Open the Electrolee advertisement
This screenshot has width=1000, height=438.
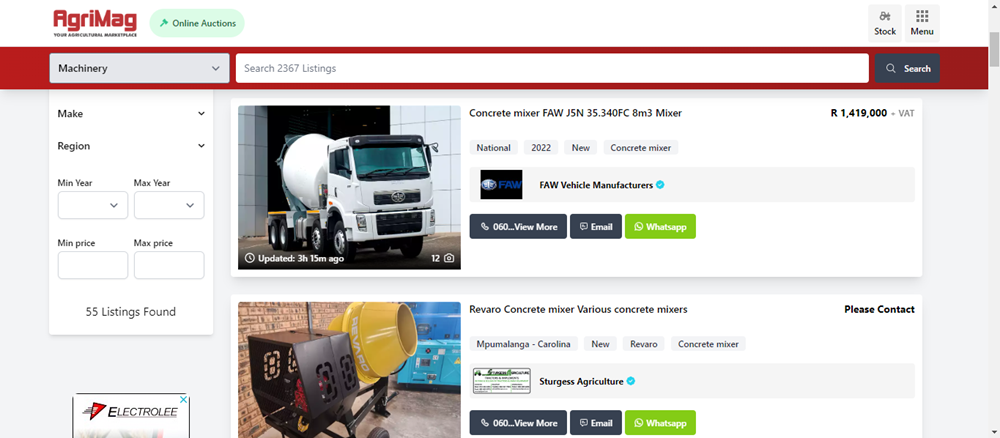(131, 416)
